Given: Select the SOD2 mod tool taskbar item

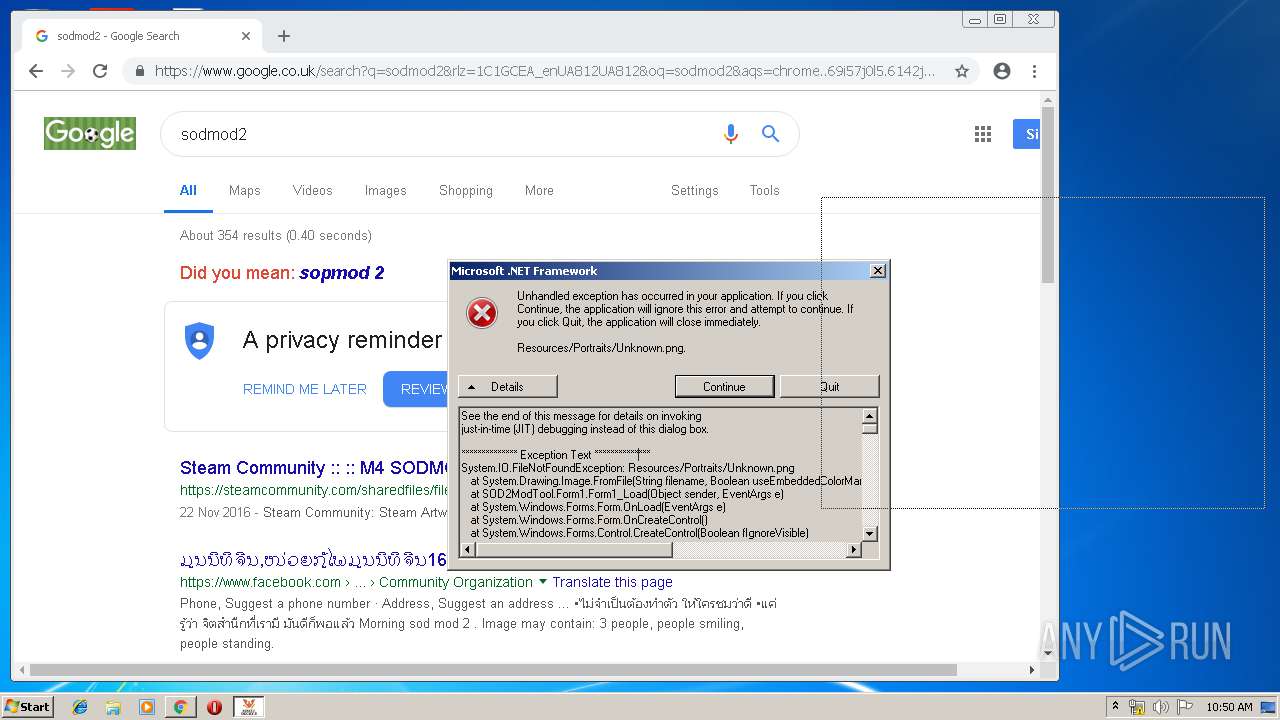Looking at the screenshot, I should 249,707.
